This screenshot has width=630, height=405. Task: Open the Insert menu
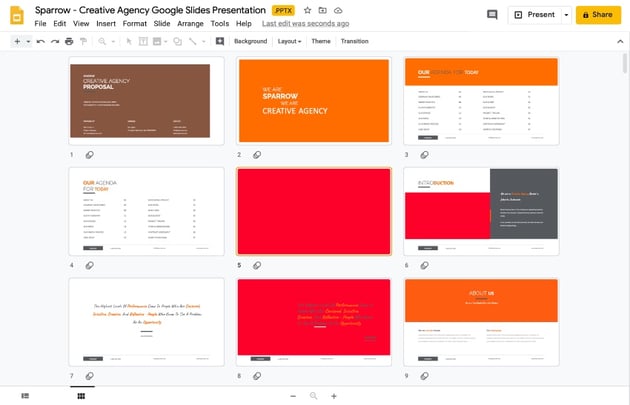click(x=106, y=24)
